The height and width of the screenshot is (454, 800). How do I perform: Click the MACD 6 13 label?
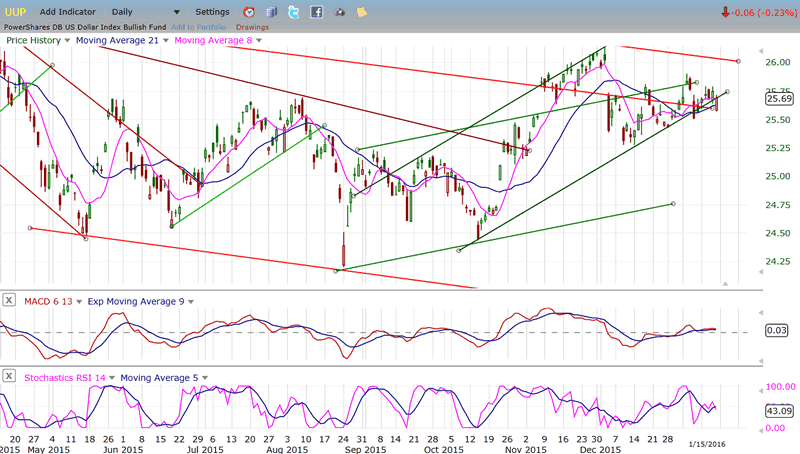coord(48,301)
